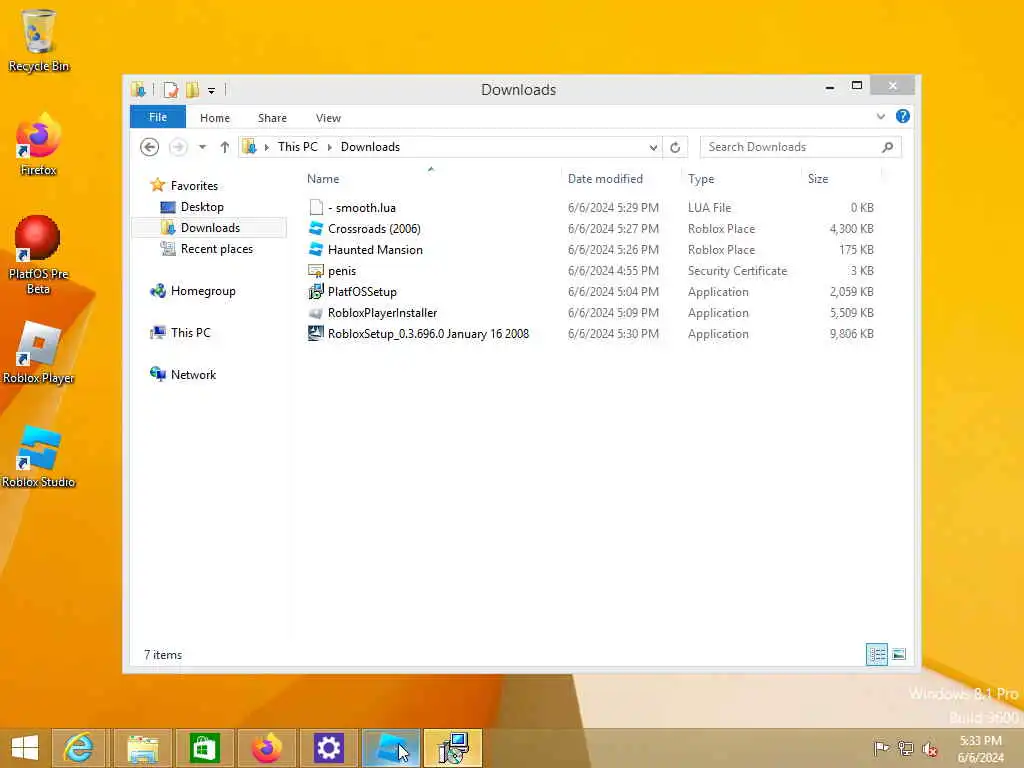Click '4,300 KB' size cell
1024x768 pixels.
point(852,229)
